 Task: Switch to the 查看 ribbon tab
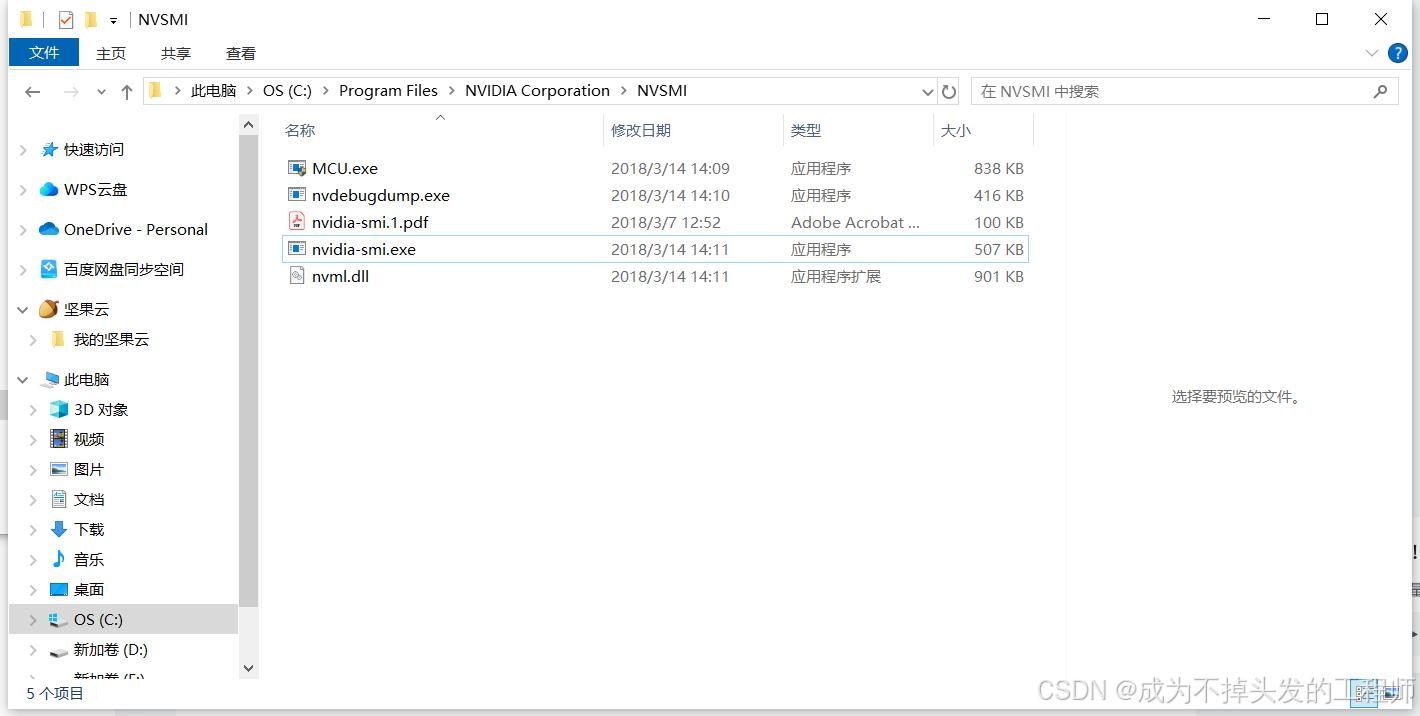[x=241, y=53]
